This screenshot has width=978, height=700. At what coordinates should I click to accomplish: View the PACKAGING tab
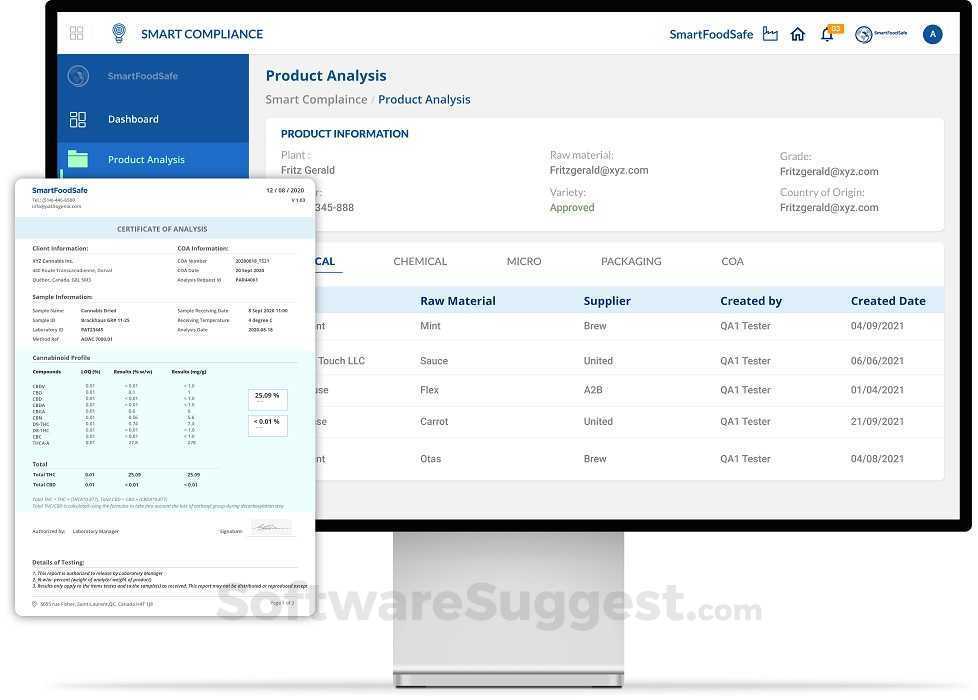630,261
